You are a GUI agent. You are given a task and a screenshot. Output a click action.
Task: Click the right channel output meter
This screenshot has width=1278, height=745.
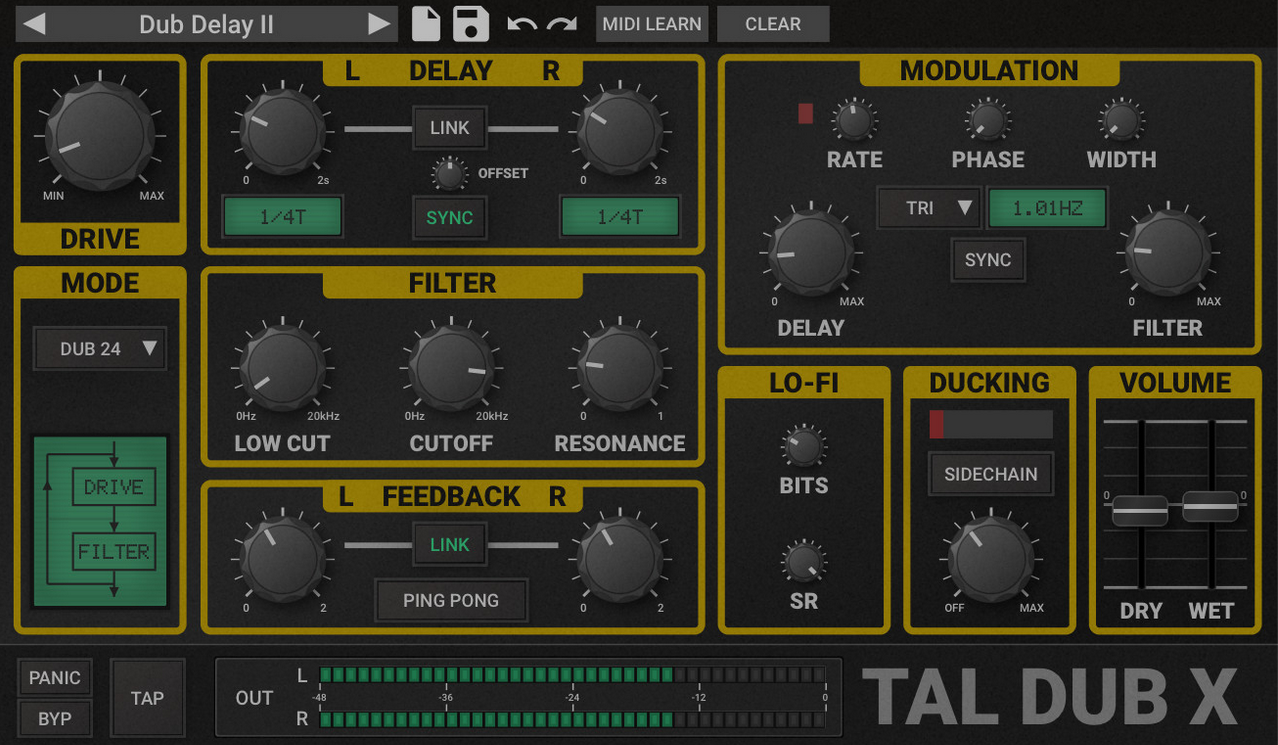pyautogui.click(x=572, y=719)
